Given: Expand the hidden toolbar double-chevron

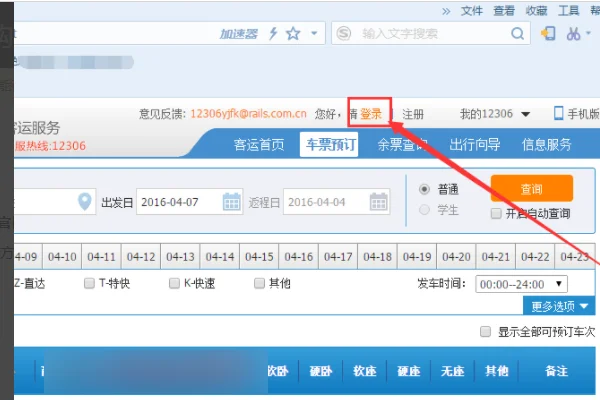Looking at the screenshot, I should [x=446, y=11].
